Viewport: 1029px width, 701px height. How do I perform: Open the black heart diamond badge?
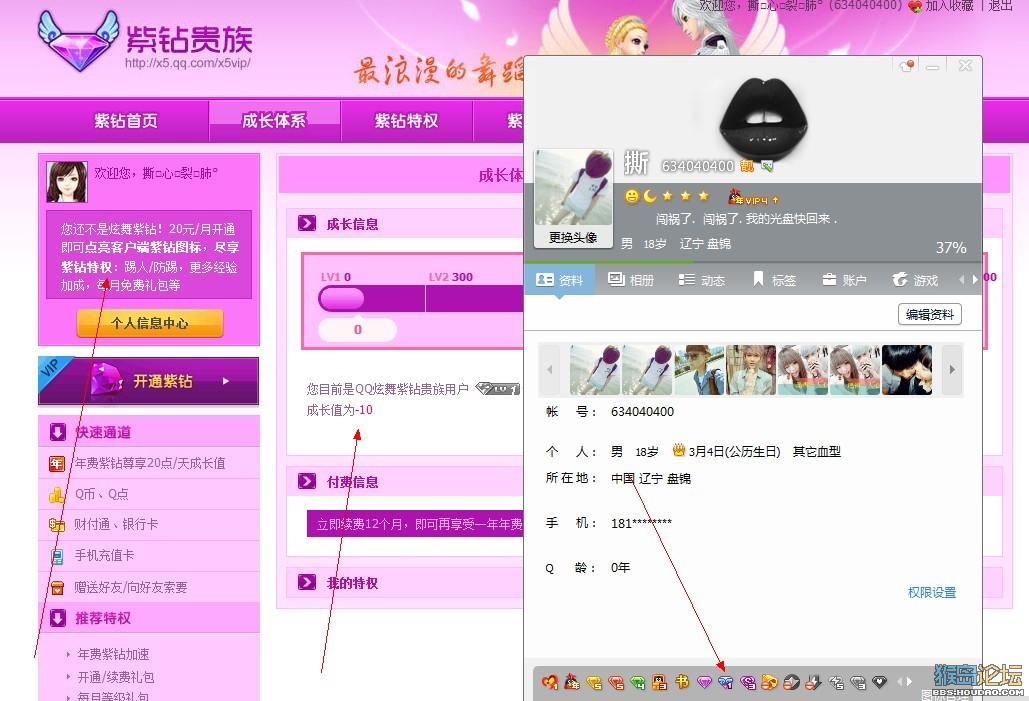[879, 683]
